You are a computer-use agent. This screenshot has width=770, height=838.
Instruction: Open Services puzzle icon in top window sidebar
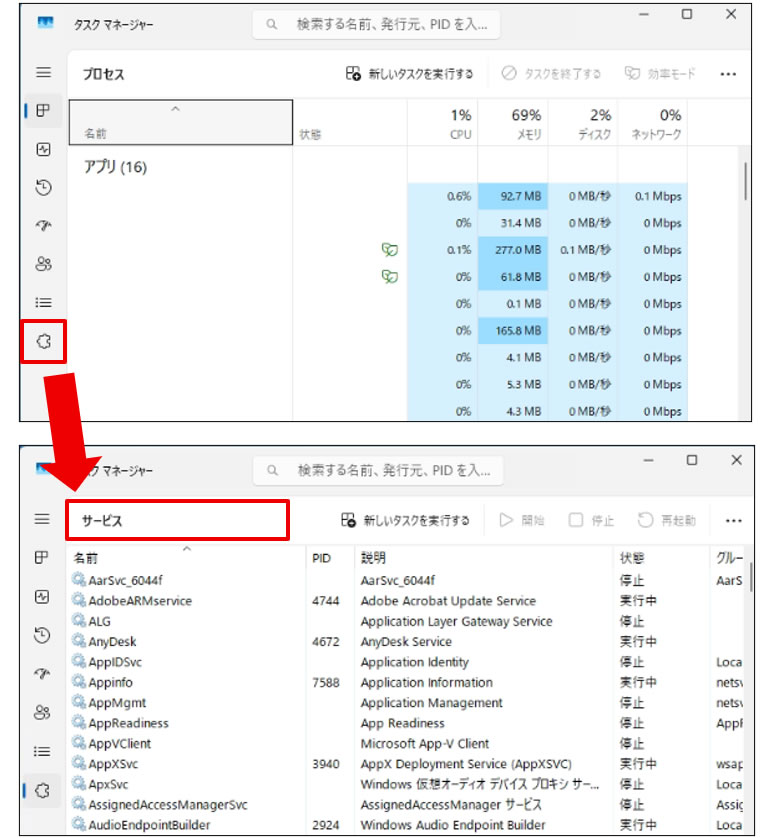(44, 342)
